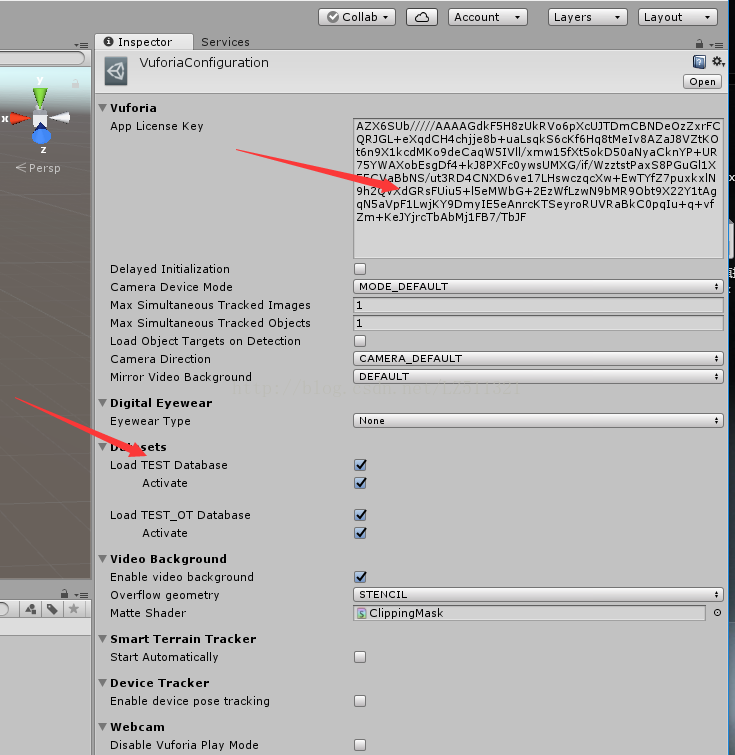Uncheck Activate under Load TEST Database
The image size is (735, 755).
[x=360, y=483]
